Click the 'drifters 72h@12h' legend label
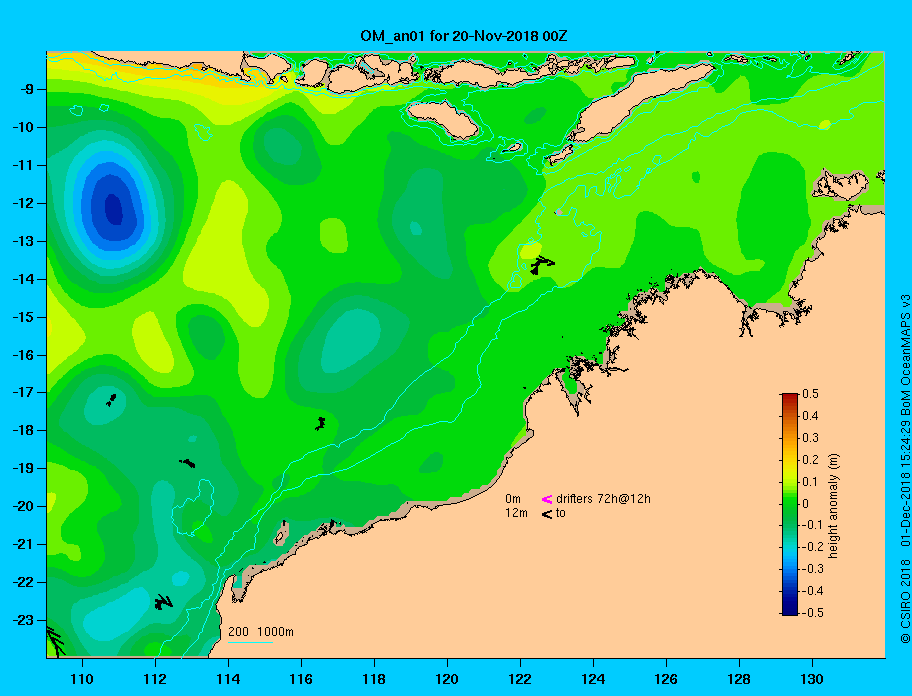 [x=603, y=499]
